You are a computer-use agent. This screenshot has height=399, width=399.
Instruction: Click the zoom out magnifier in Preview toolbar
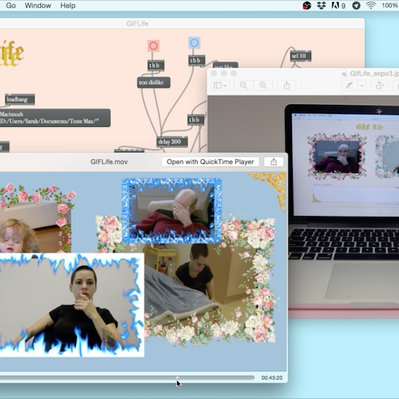click(244, 86)
